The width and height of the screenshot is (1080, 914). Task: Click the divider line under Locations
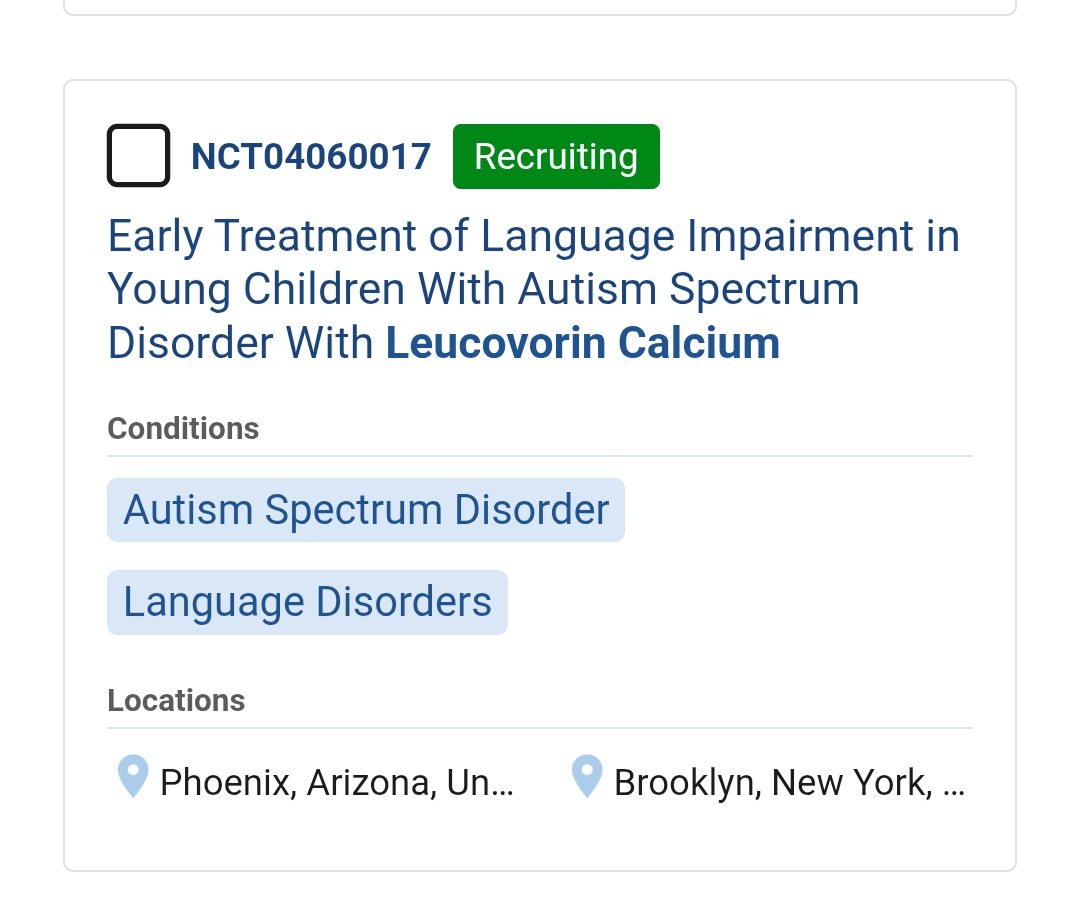[540, 728]
